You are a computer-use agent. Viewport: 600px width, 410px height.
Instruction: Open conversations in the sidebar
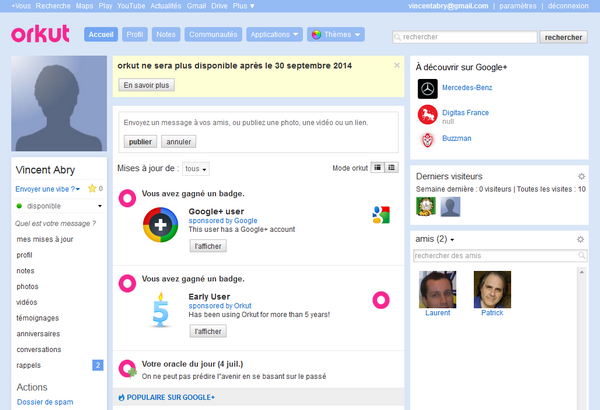[x=39, y=350]
